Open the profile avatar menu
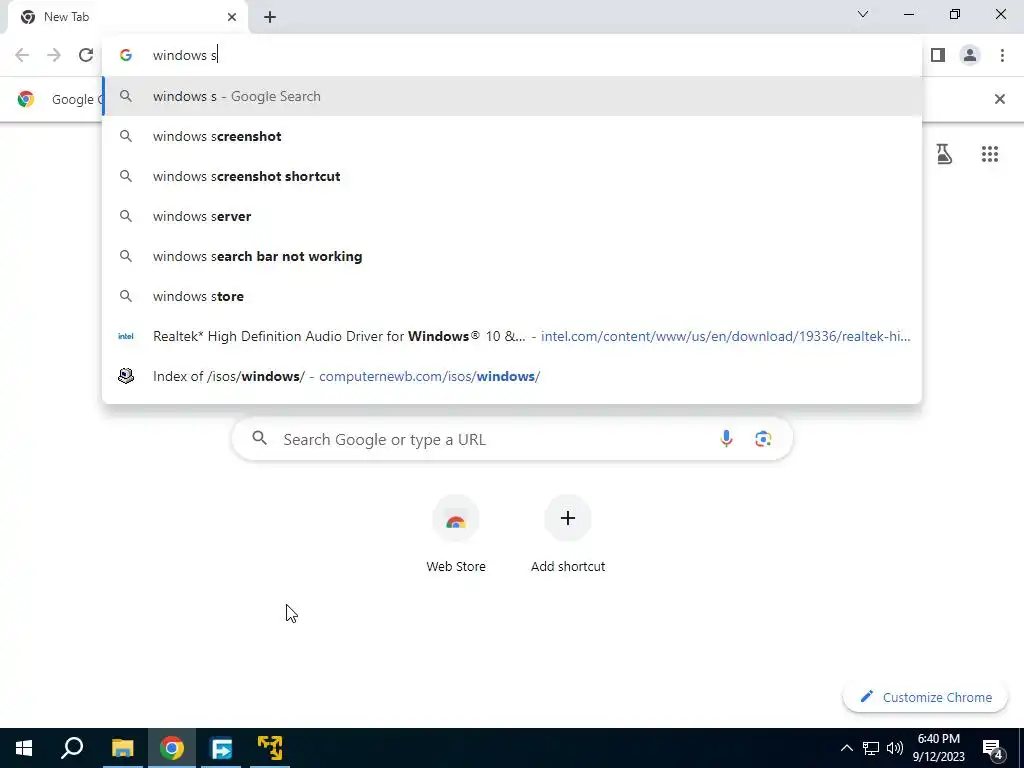 [x=970, y=55]
